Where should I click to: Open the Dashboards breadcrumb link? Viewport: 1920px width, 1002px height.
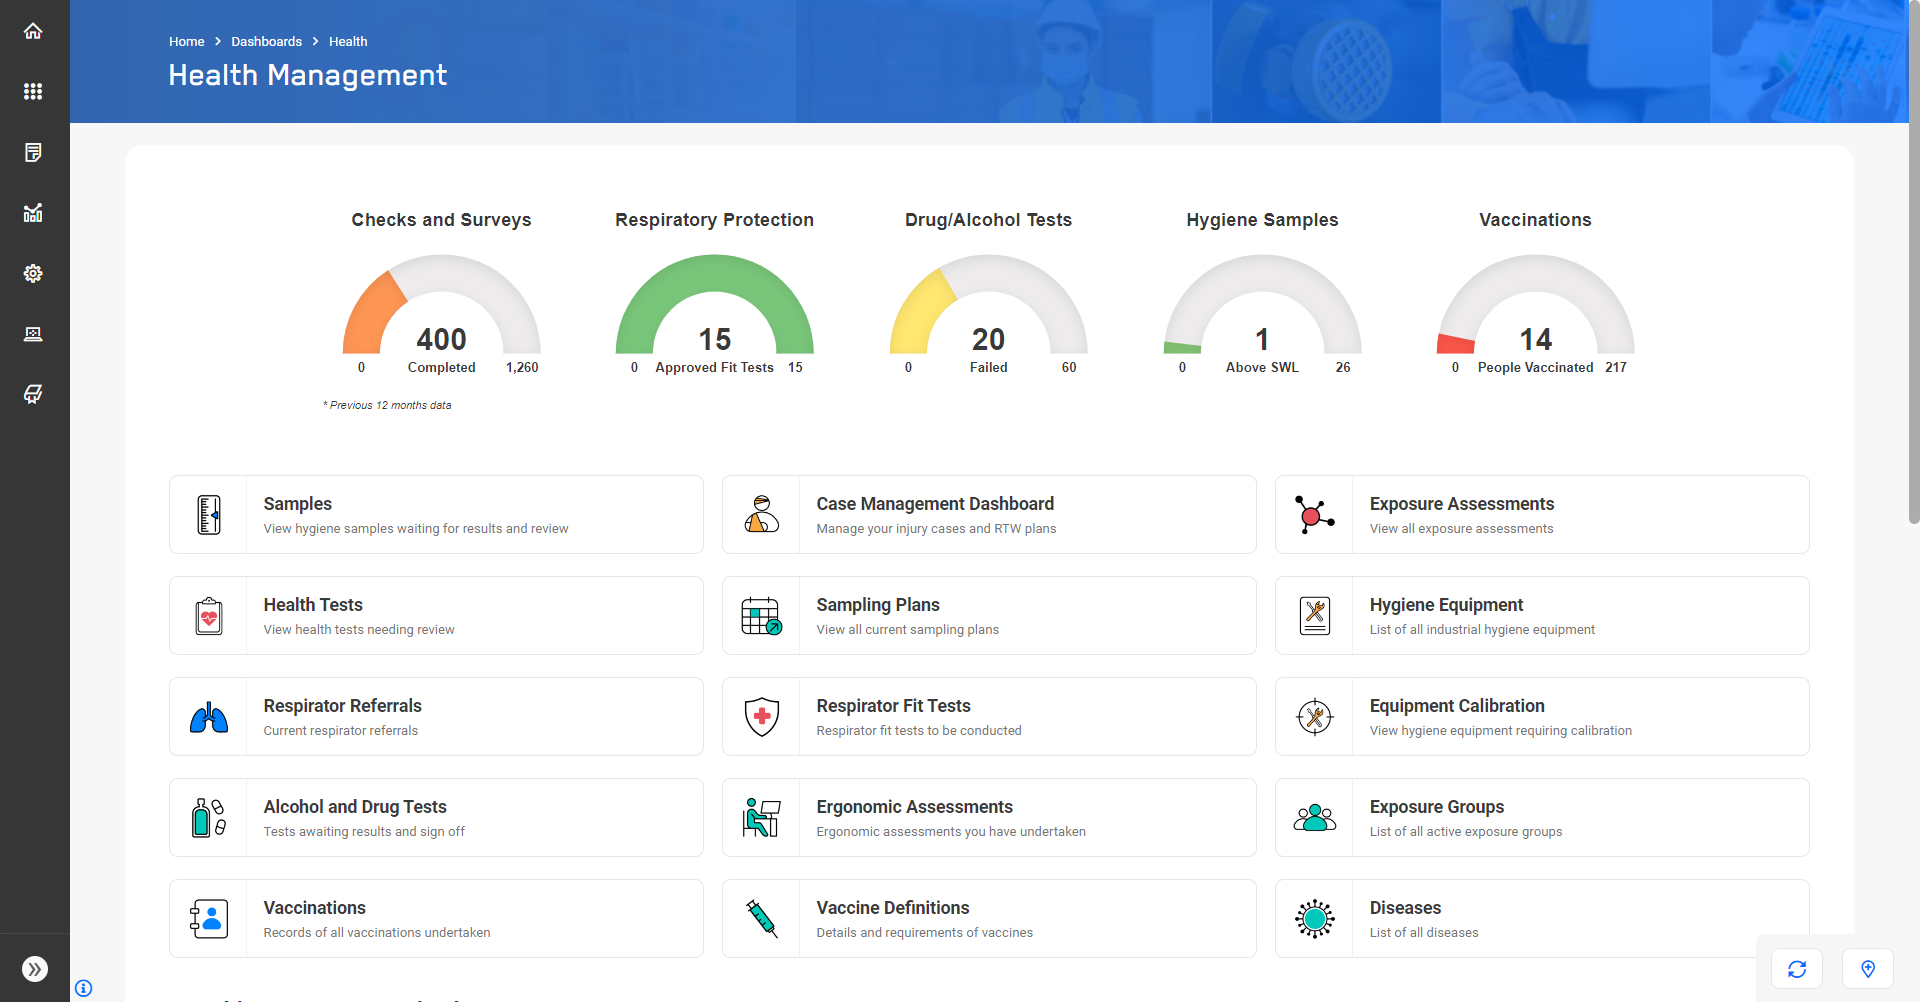click(266, 41)
